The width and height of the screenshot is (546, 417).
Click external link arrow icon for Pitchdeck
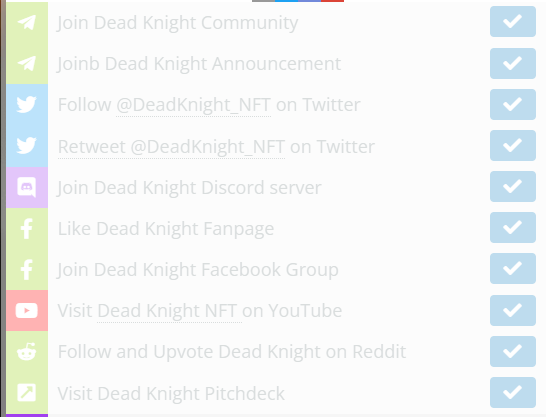click(x=27, y=393)
